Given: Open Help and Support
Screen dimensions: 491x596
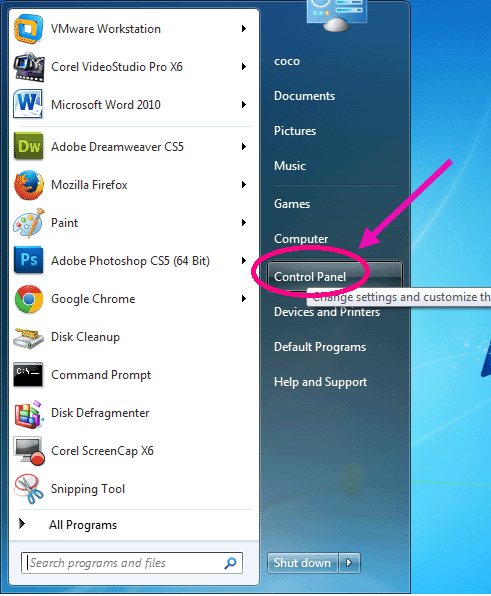Looking at the screenshot, I should 320,382.
